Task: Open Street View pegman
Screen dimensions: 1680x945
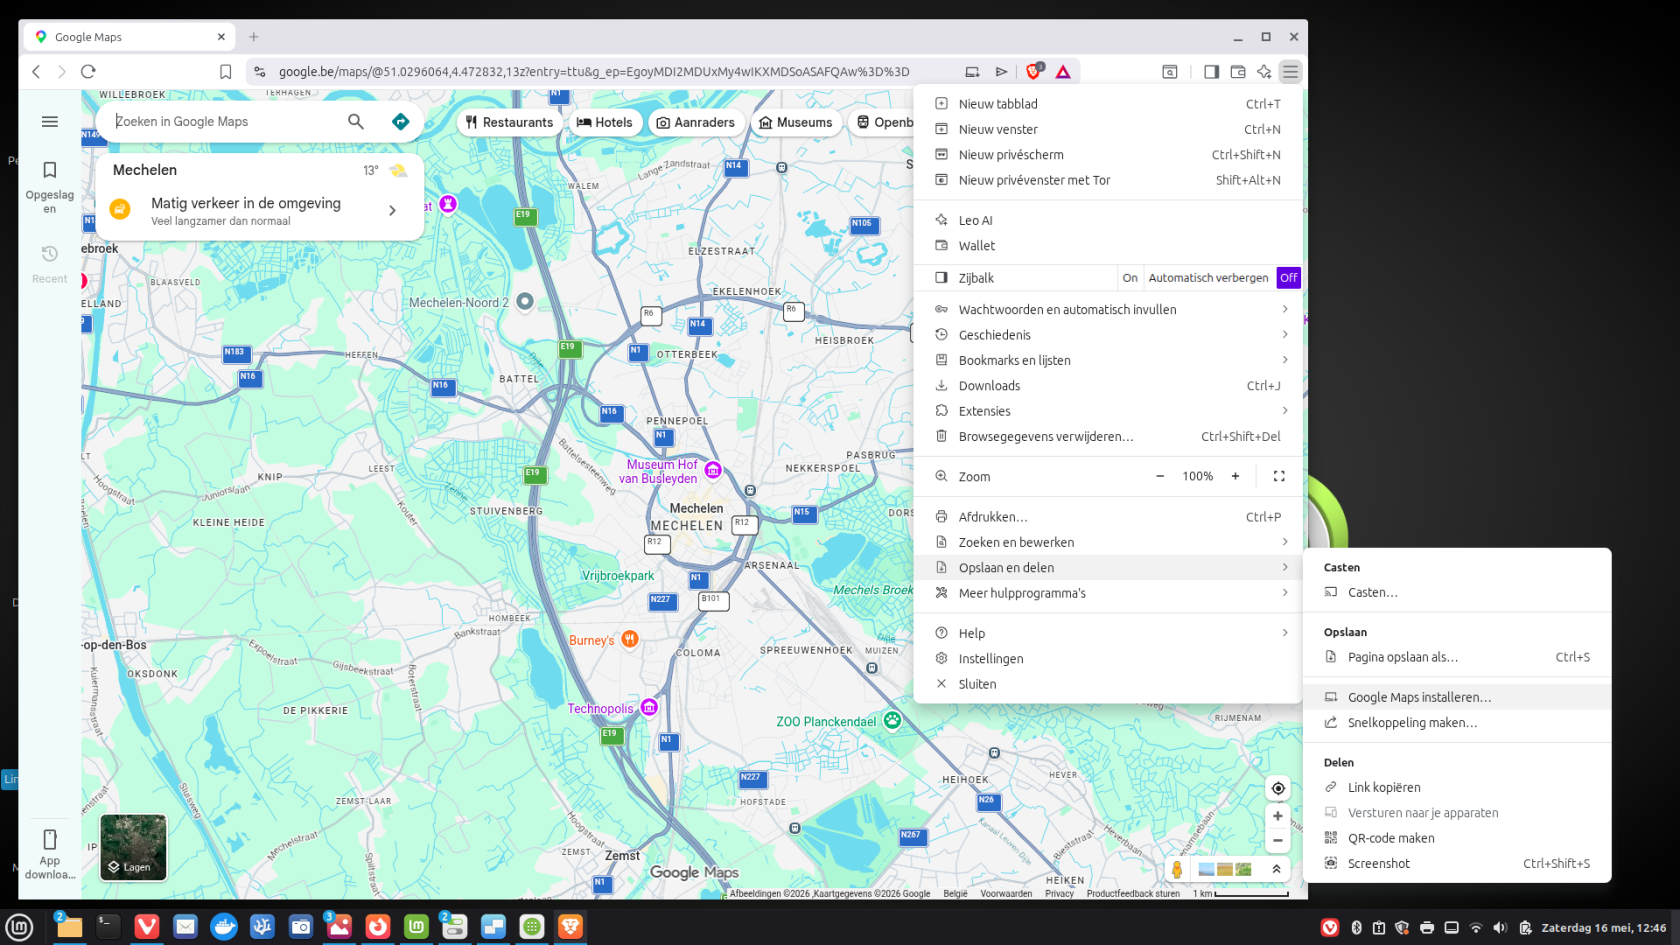Action: [1177, 870]
